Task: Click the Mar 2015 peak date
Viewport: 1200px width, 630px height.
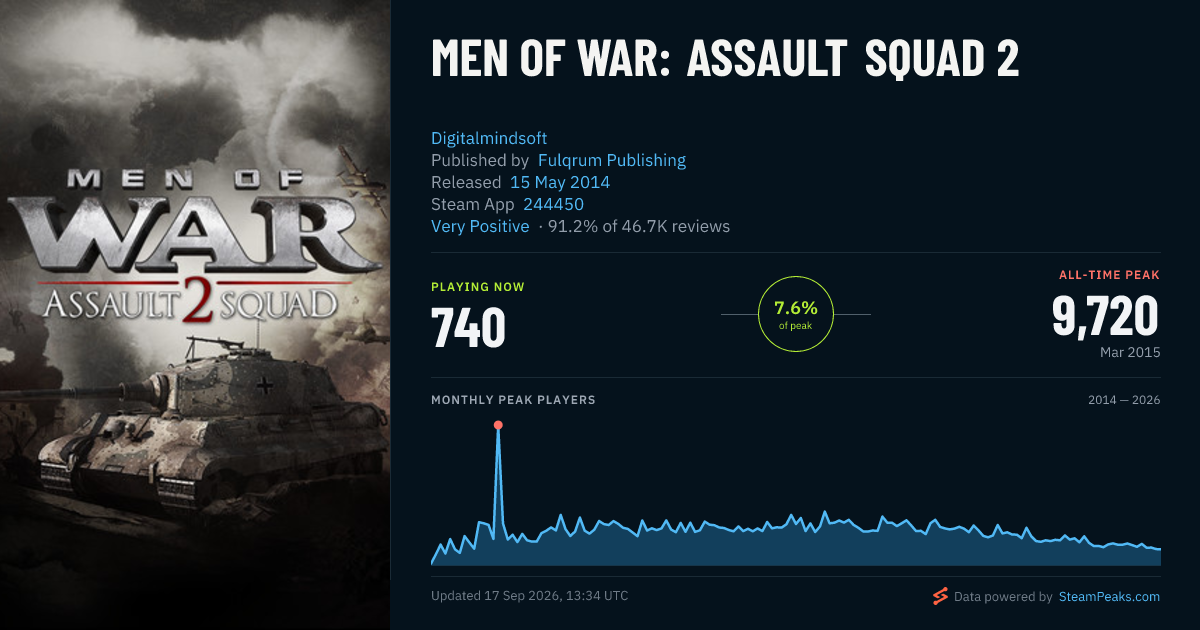Action: (x=1129, y=352)
